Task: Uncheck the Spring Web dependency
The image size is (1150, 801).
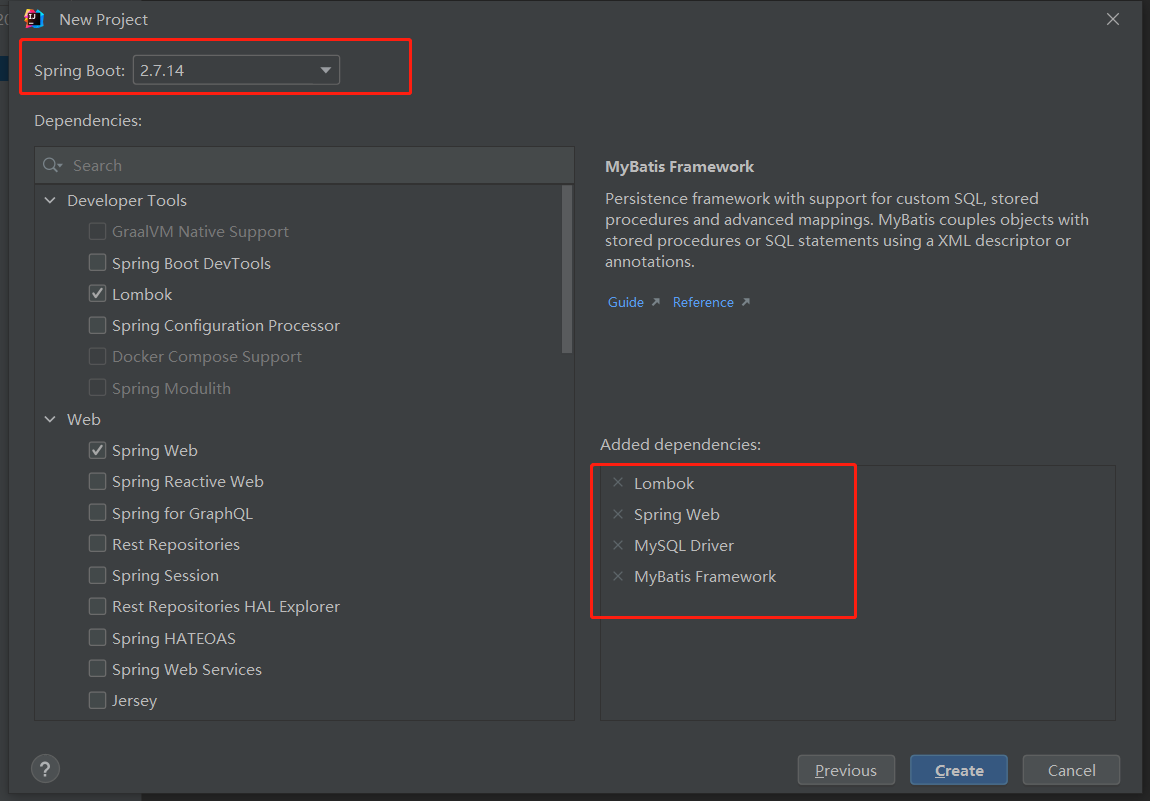Action: point(97,450)
